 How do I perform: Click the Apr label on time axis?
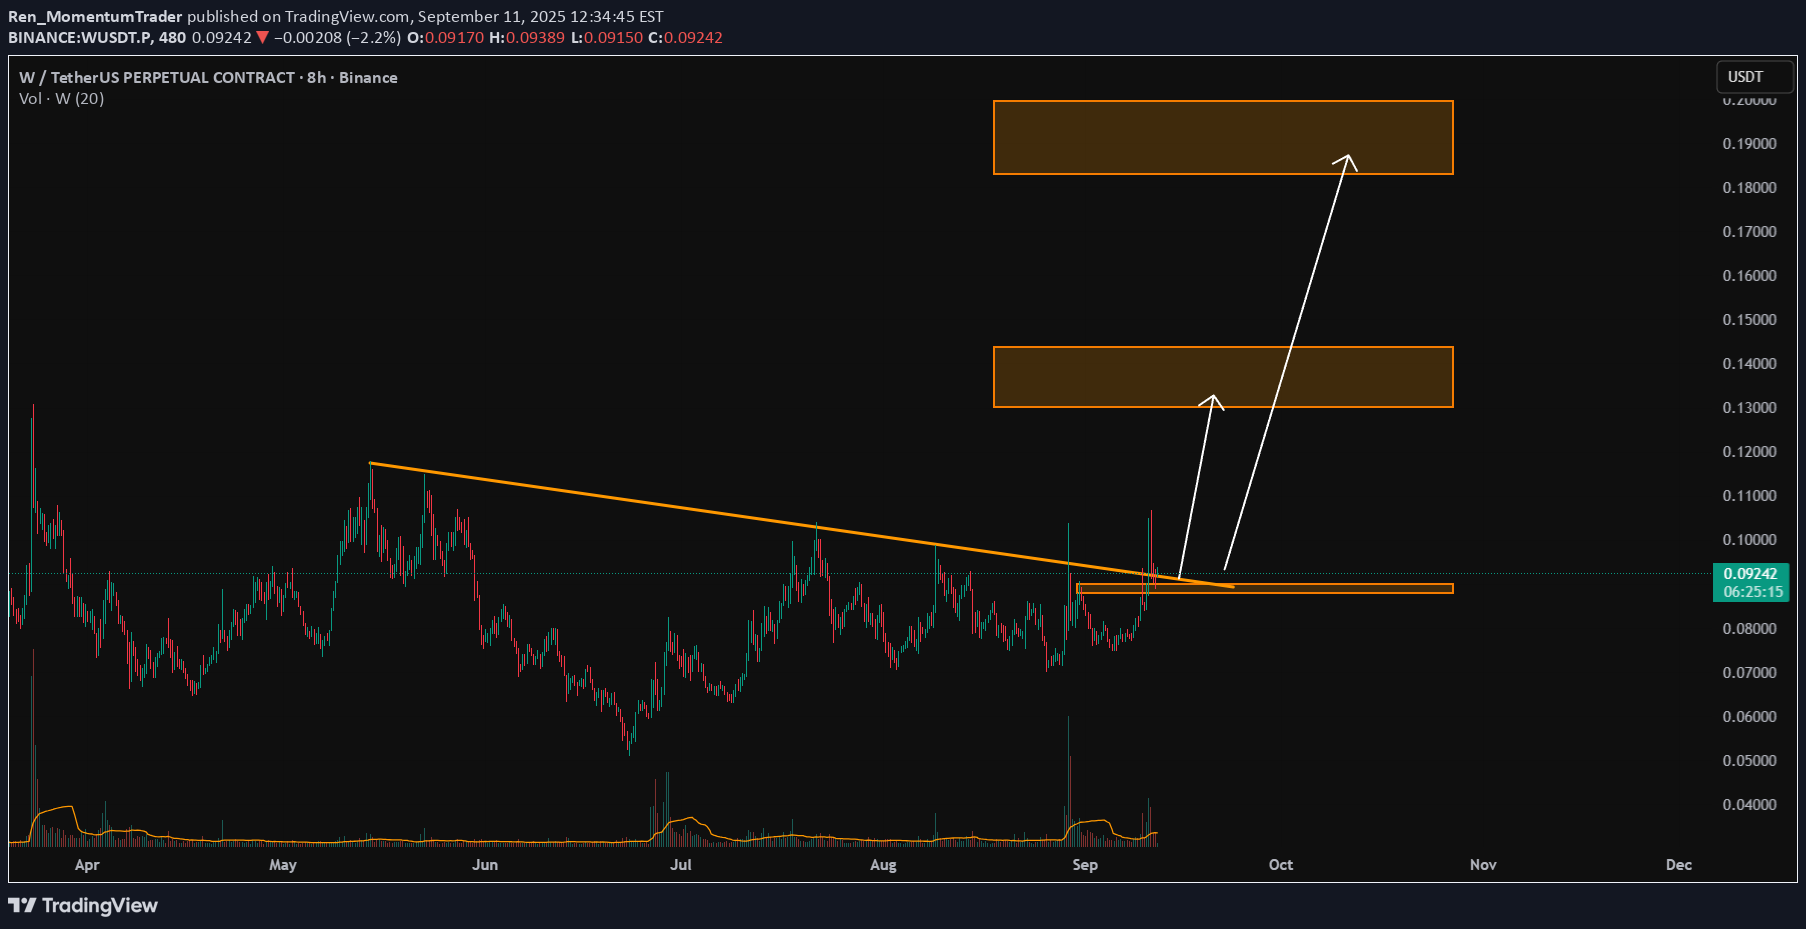(87, 865)
